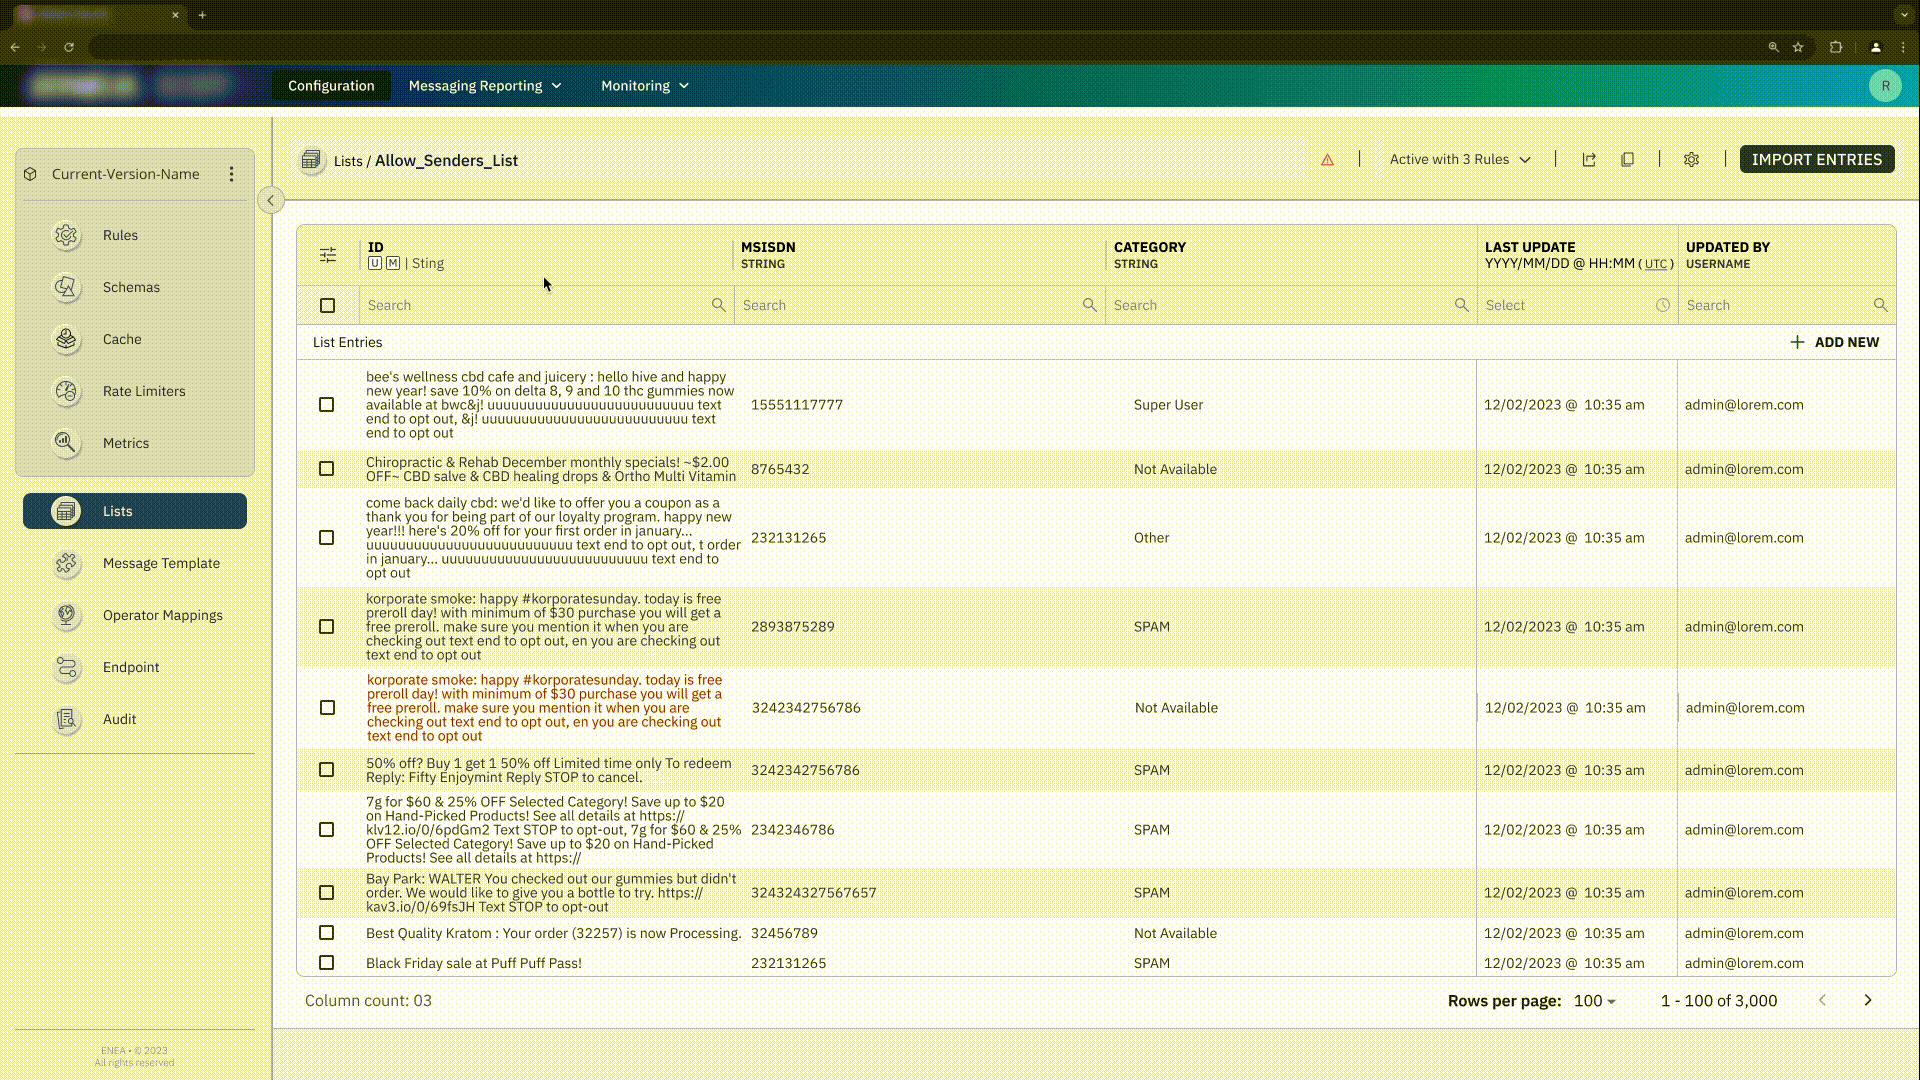Viewport: 1920px width, 1080px height.
Task: Select the checkbox for the Chiropractic entry row
Action: pyautogui.click(x=326, y=468)
